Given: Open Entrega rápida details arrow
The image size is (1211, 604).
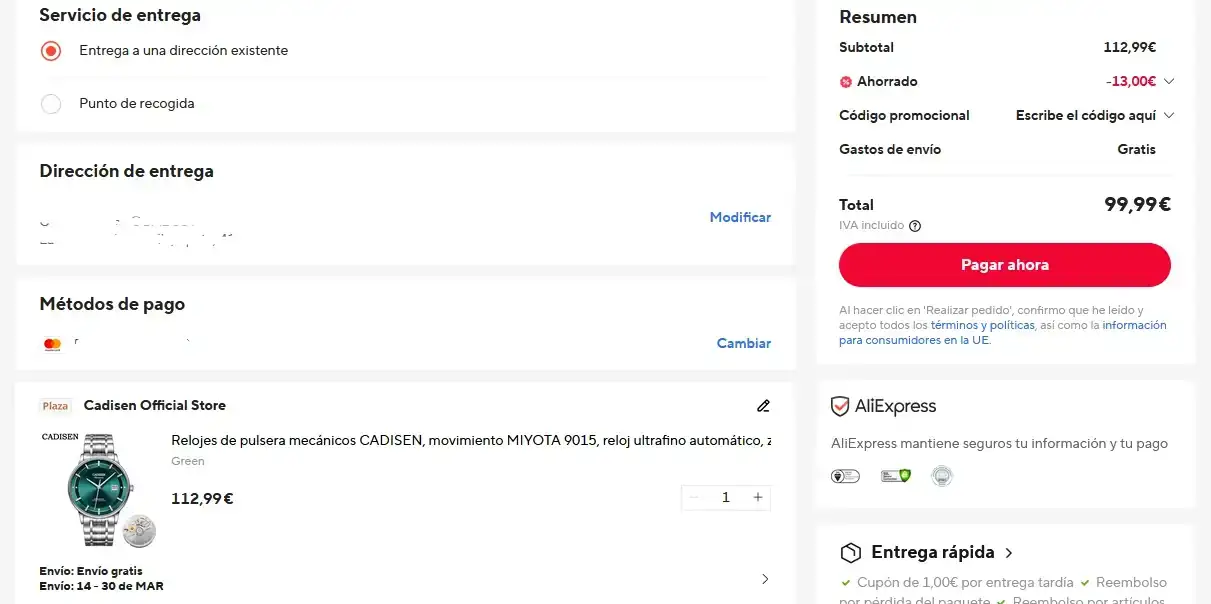Looking at the screenshot, I should click(1009, 553).
